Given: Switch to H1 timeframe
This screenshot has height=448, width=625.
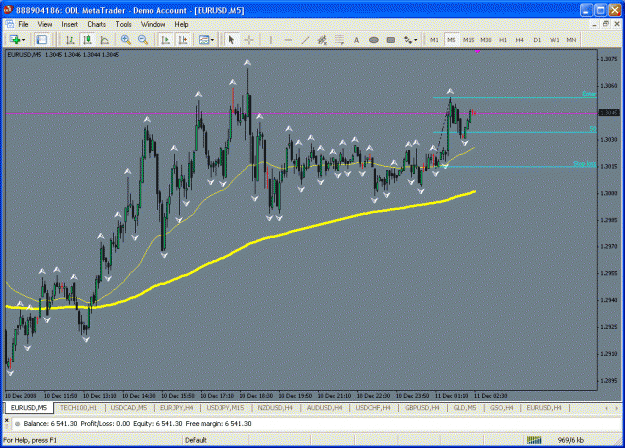Looking at the screenshot, I should click(503, 40).
